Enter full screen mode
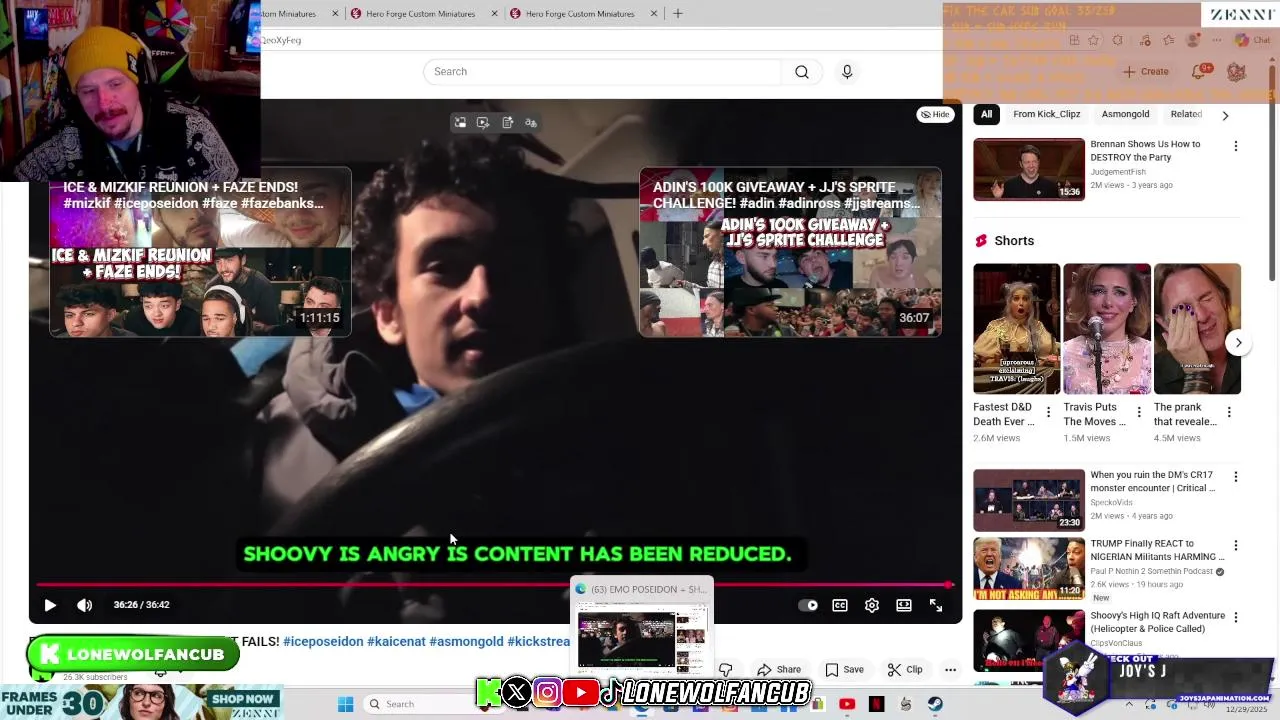This screenshot has height=720, width=1280. 936,605
